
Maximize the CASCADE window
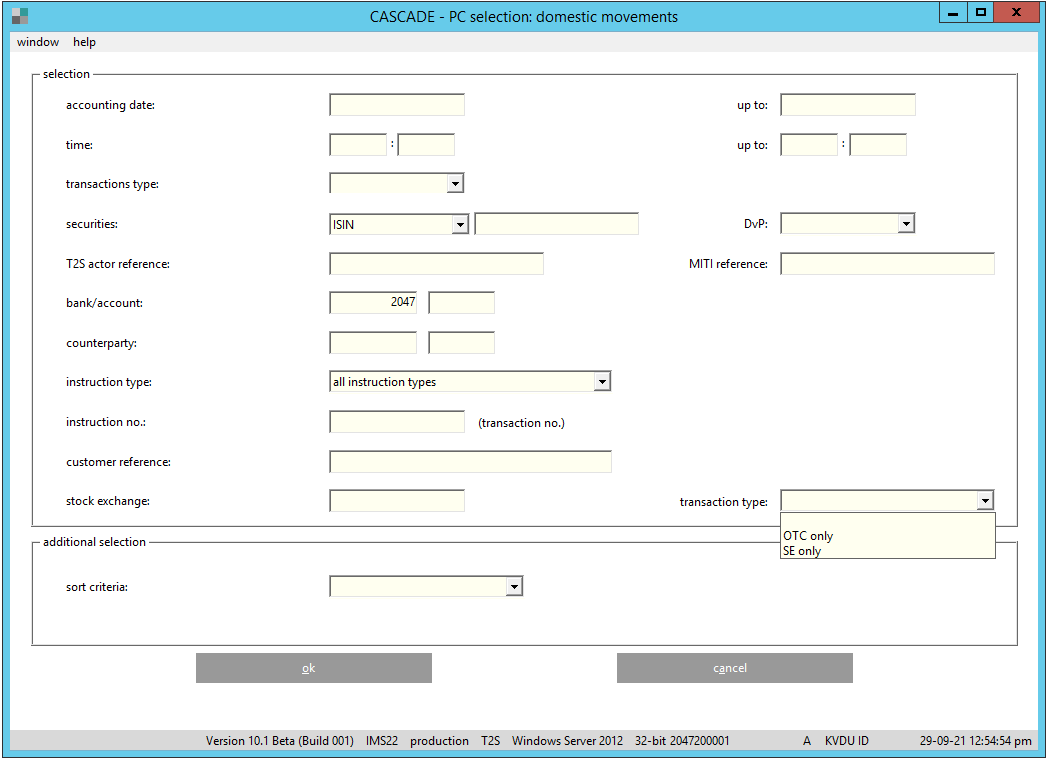pos(981,13)
